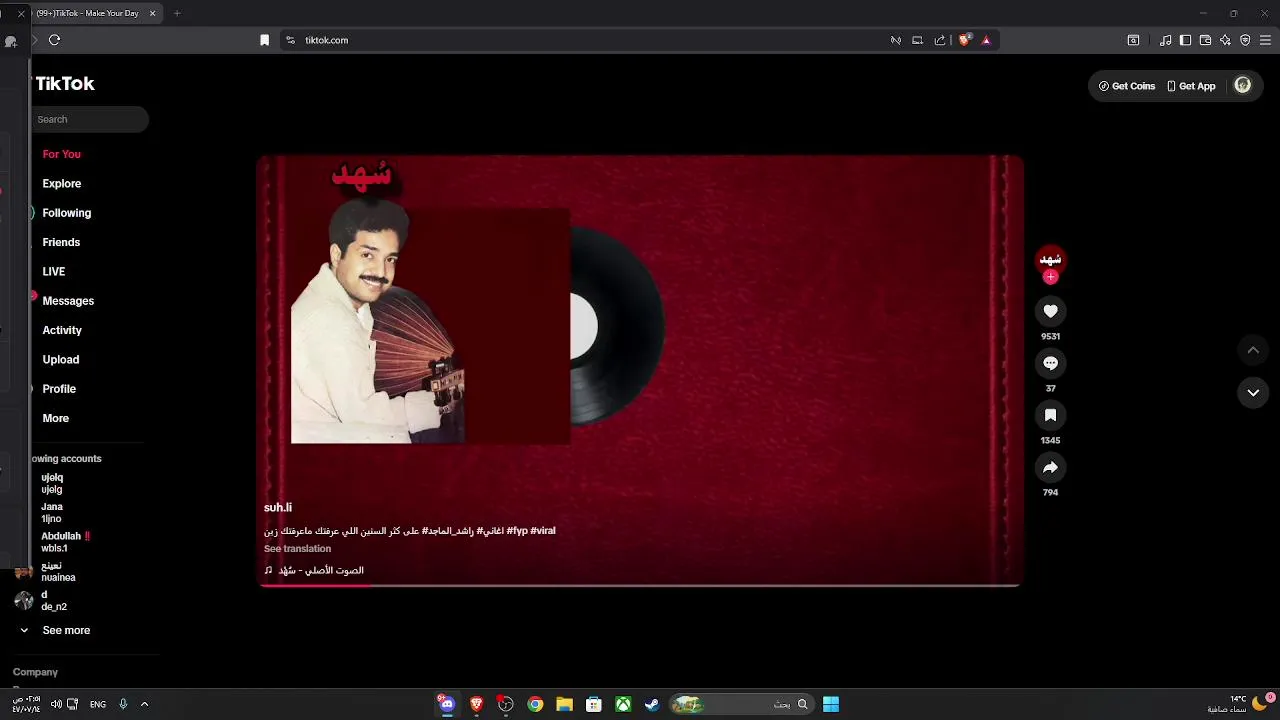The image size is (1280, 720).
Task: Open the creator's avatar on the video rail
Action: [1050, 260]
